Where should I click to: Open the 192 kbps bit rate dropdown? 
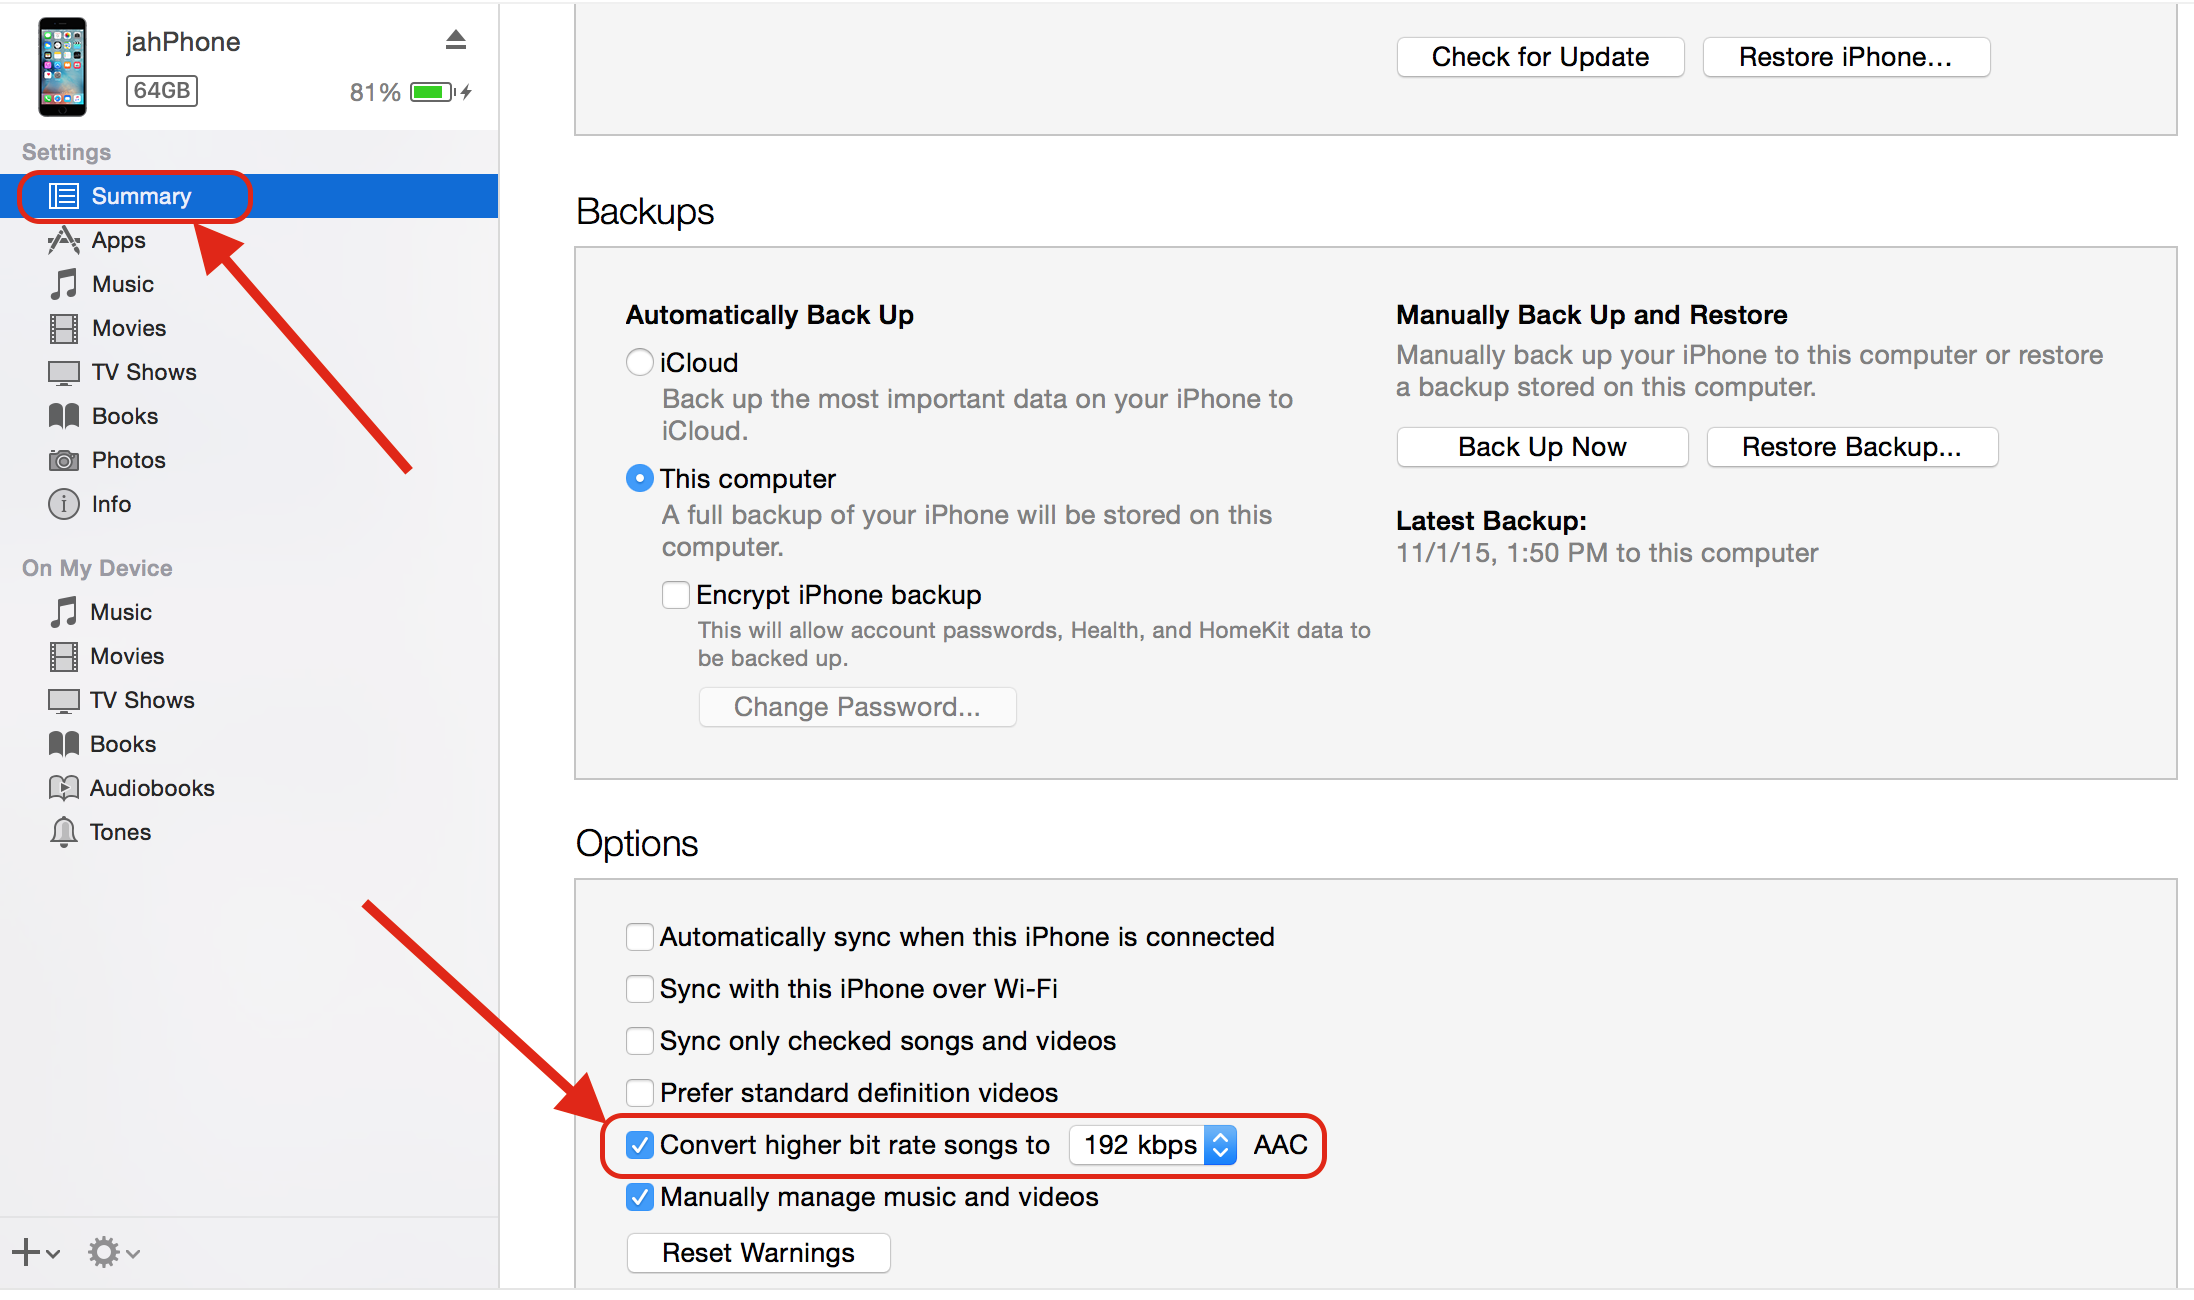coord(1153,1145)
